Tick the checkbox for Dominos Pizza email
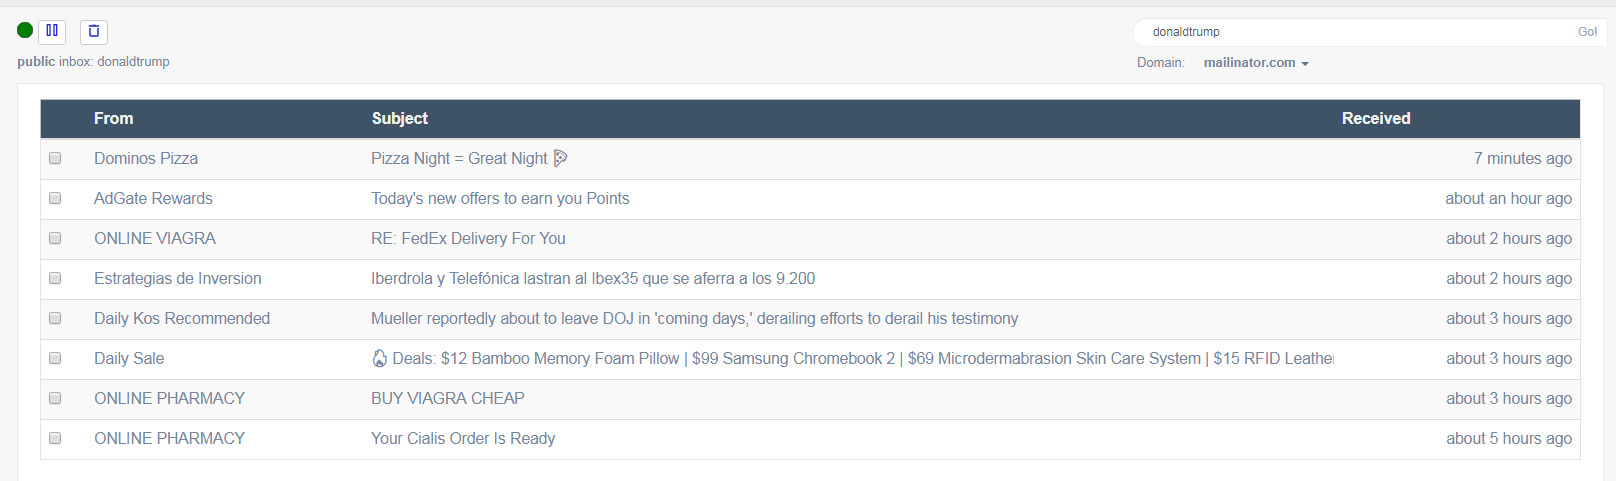This screenshot has width=1616, height=481. (55, 158)
